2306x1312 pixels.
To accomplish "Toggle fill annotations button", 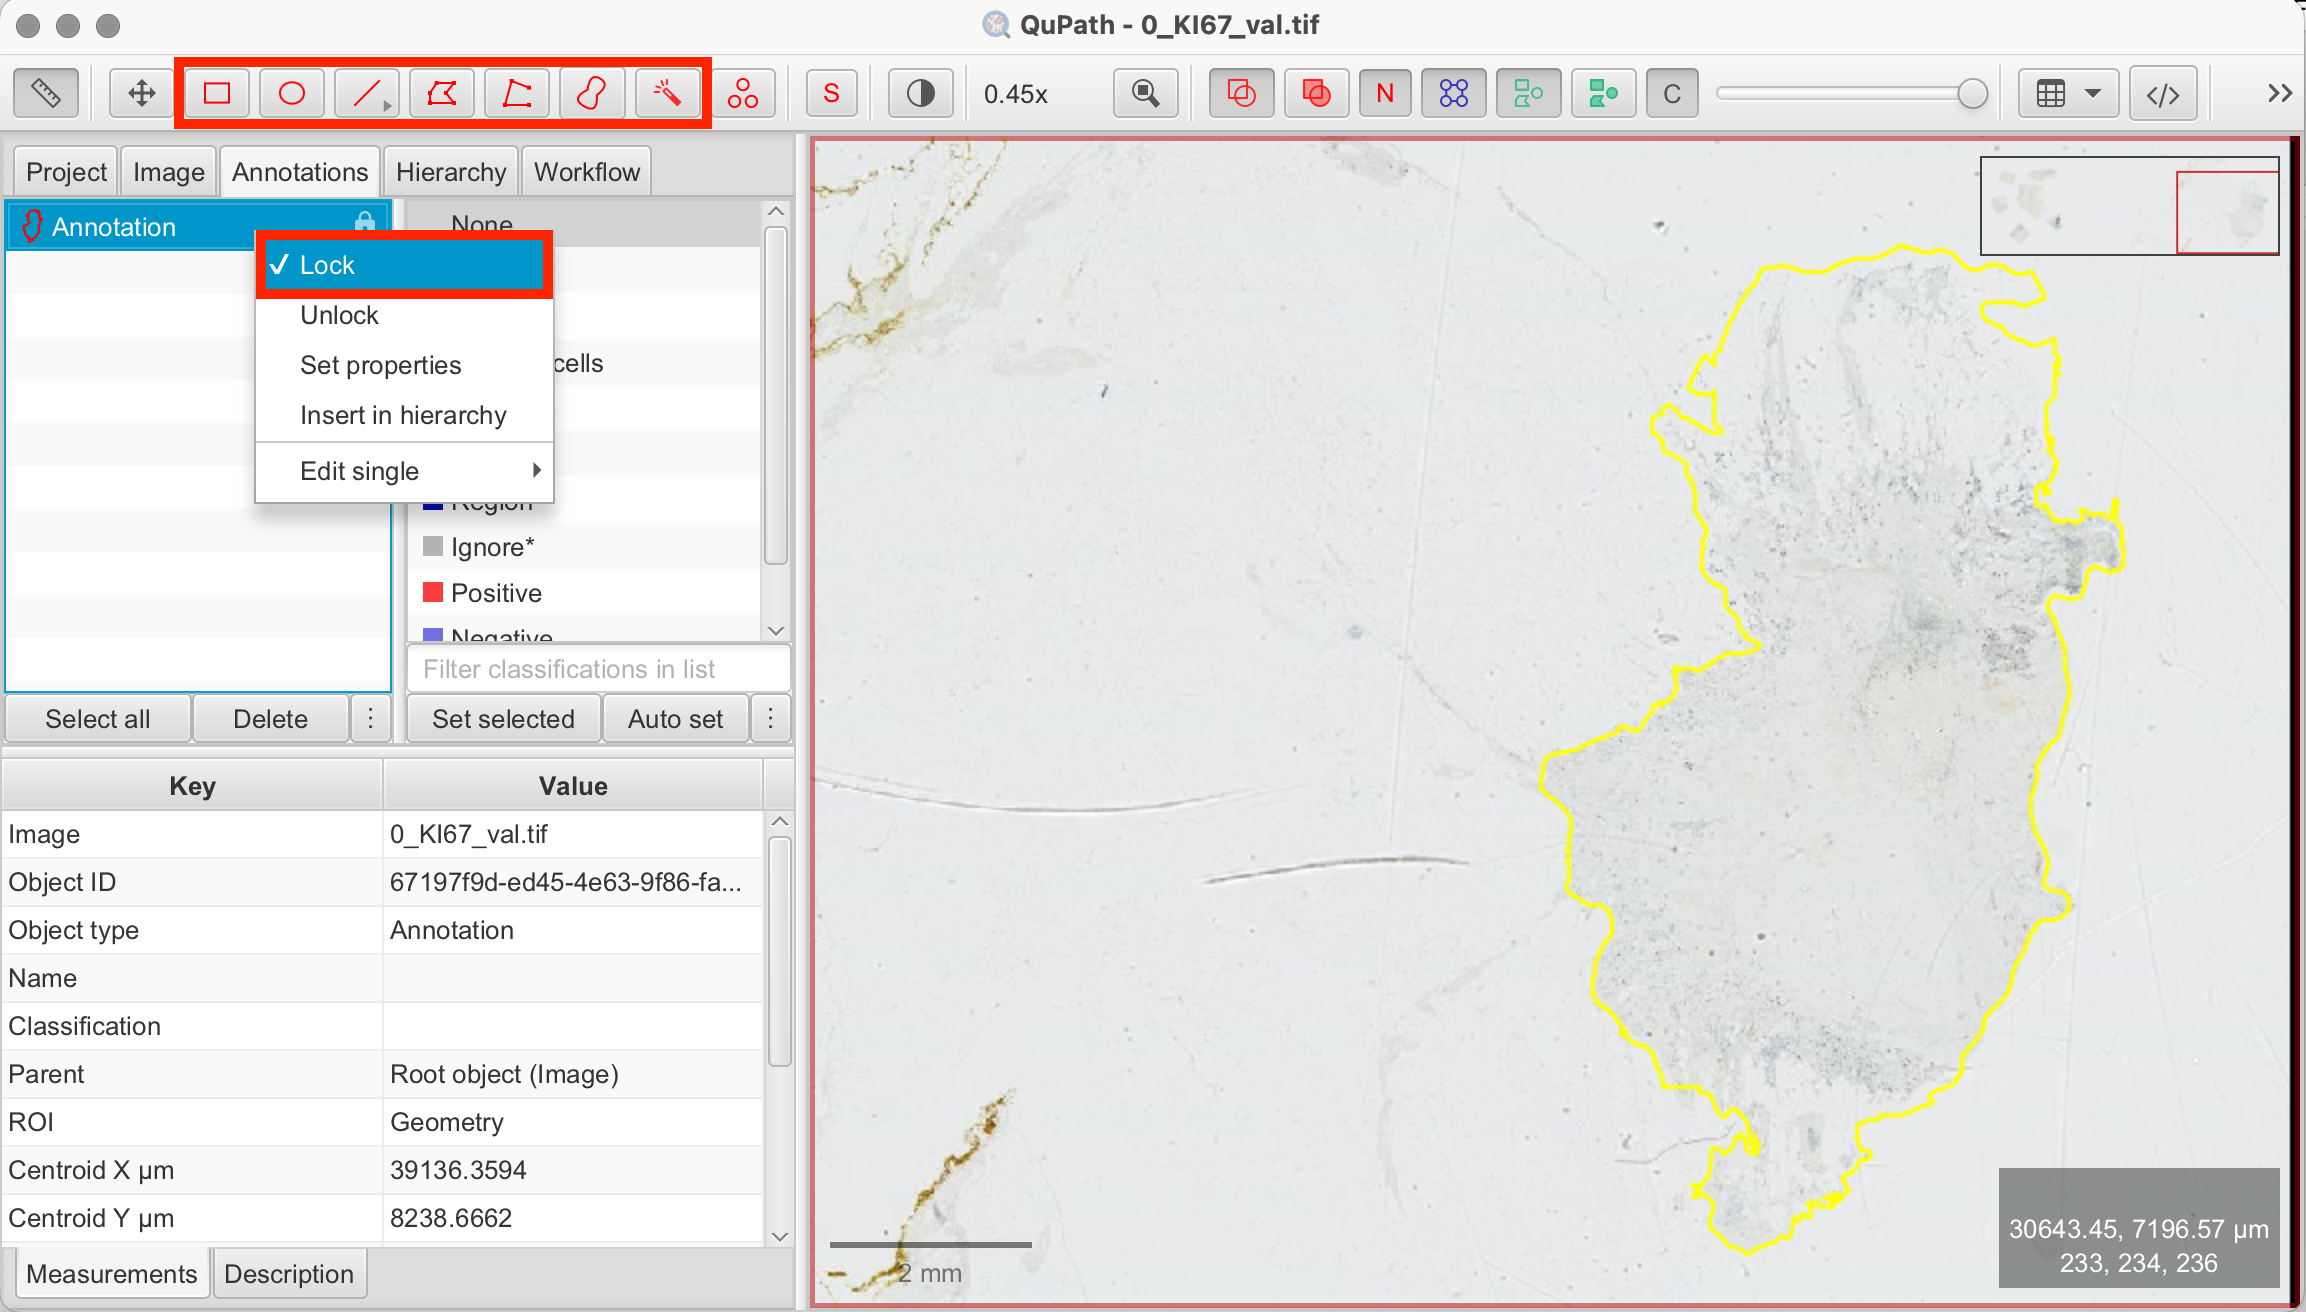I will click(x=1316, y=94).
